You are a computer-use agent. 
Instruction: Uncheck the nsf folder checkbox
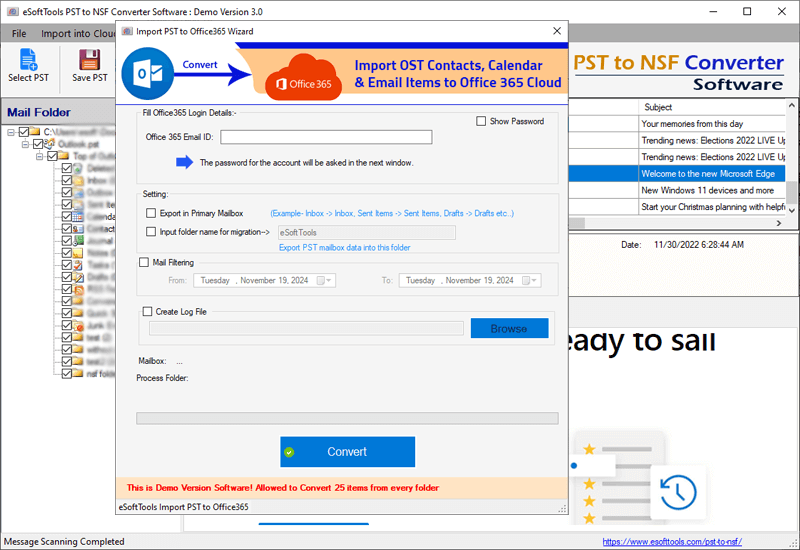pyautogui.click(x=66, y=373)
